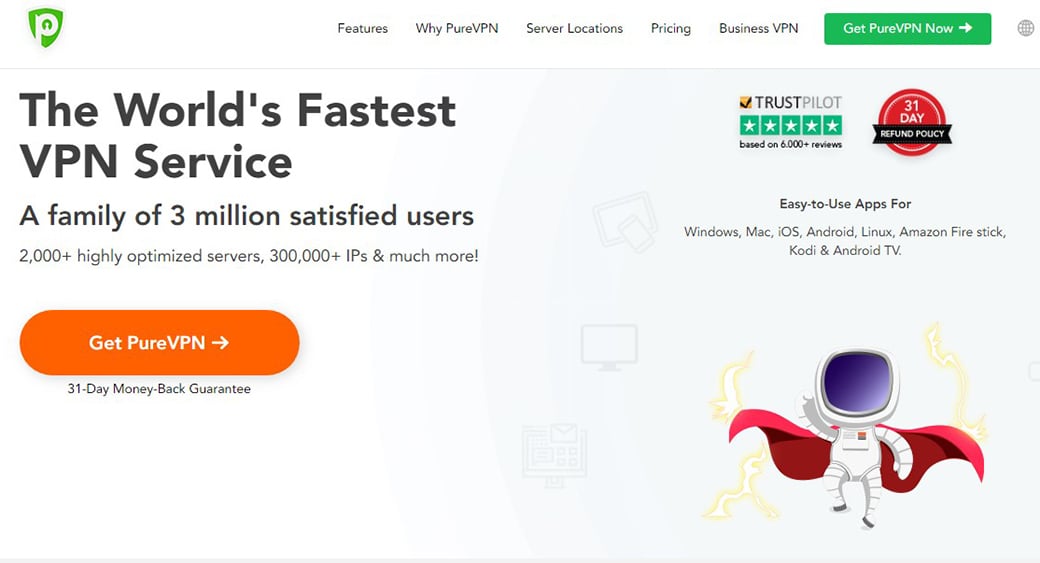Open the globe language selector
This screenshot has width=1040, height=563.
pyautogui.click(x=1025, y=28)
